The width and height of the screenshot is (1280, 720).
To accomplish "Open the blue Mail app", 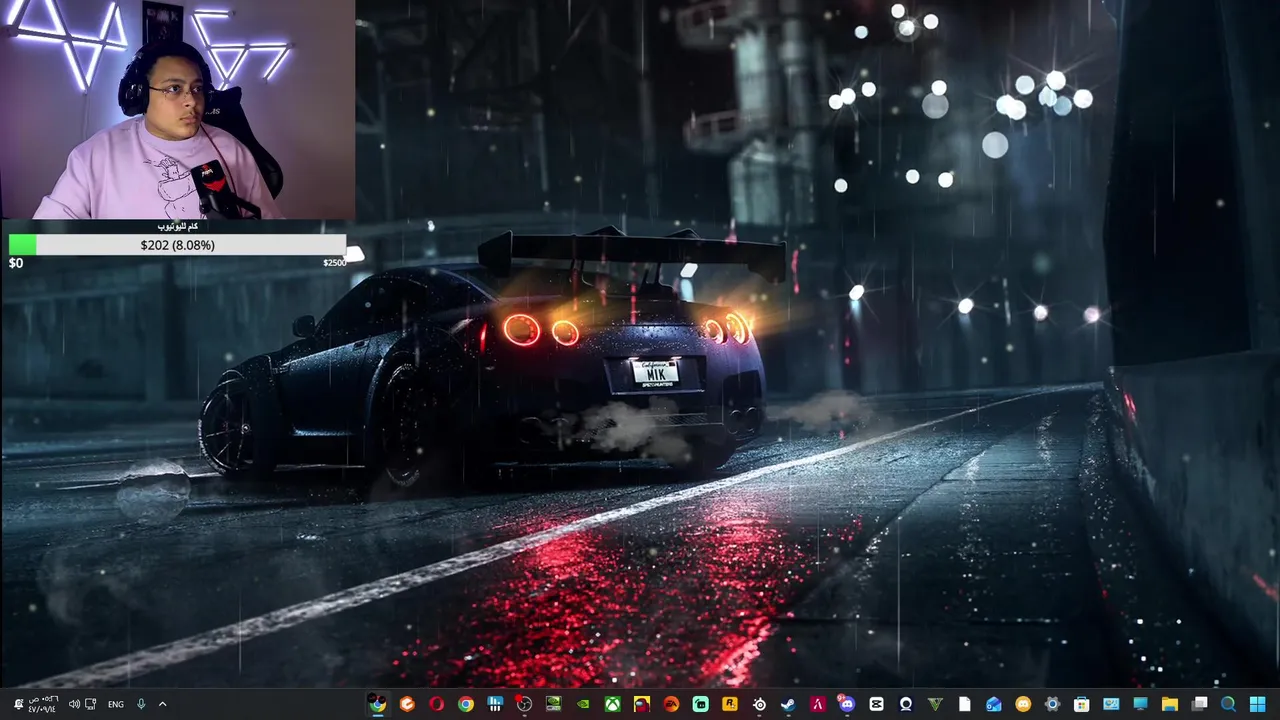I will click(x=994, y=704).
